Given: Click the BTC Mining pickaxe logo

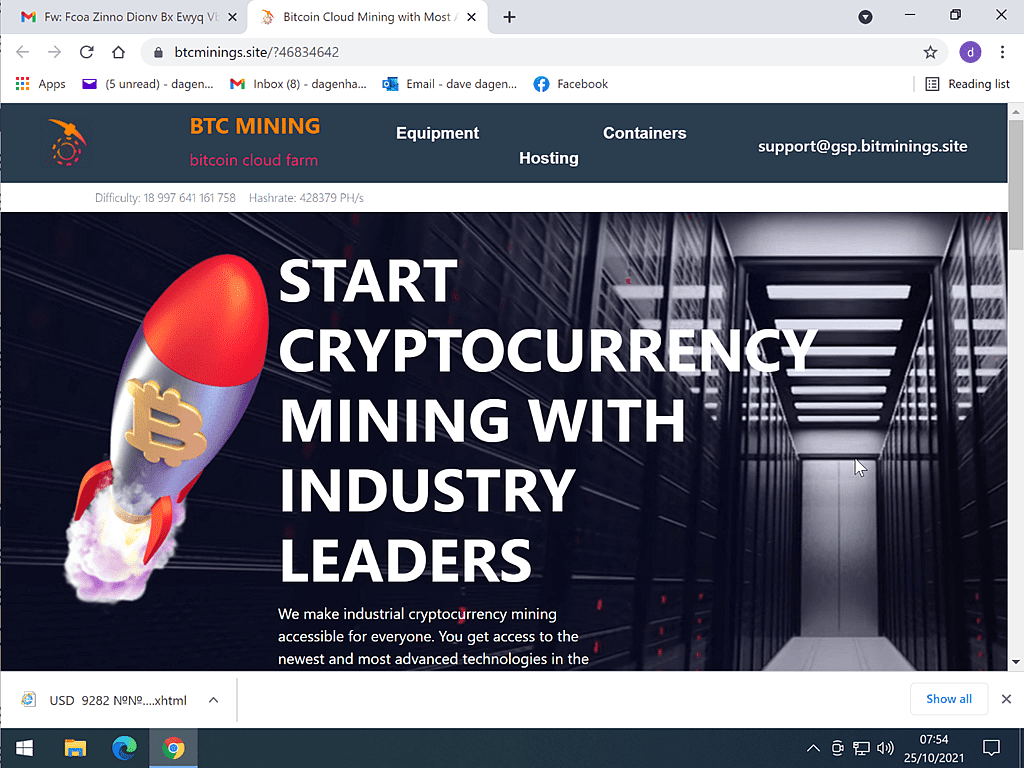Looking at the screenshot, I should tap(67, 142).
